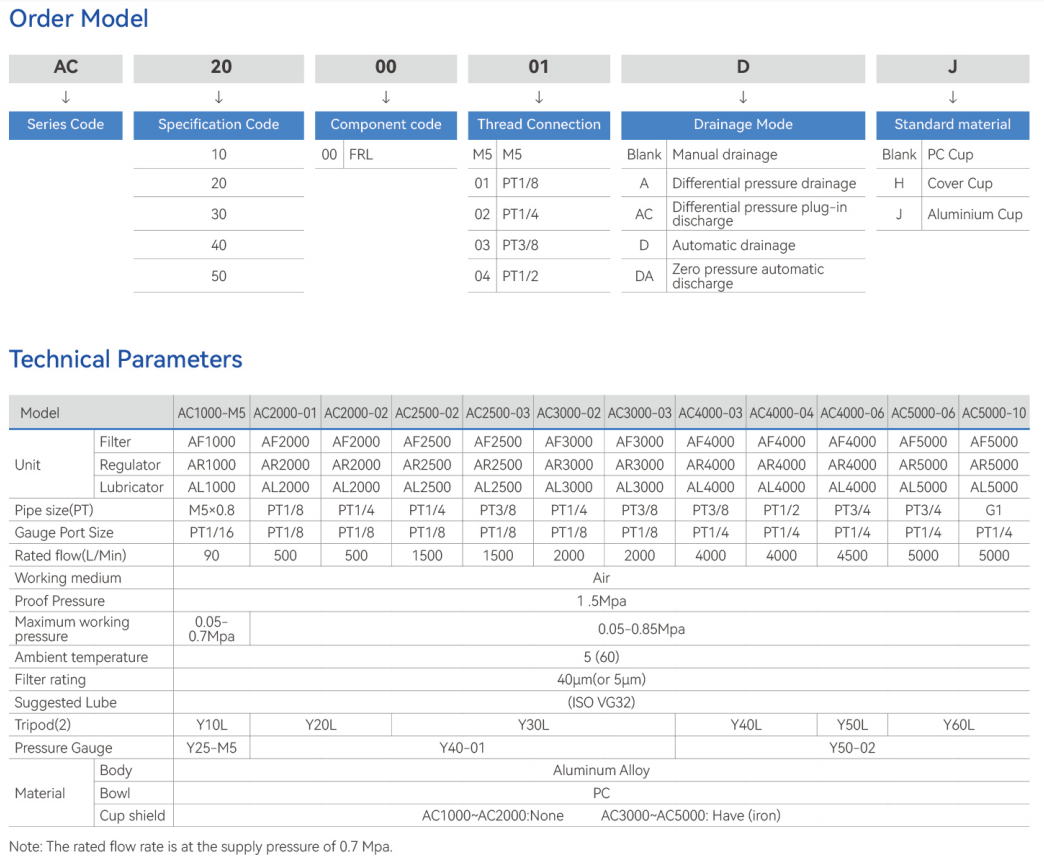
Task: Select the 'Drainage Mode' blue header
Action: point(743,125)
